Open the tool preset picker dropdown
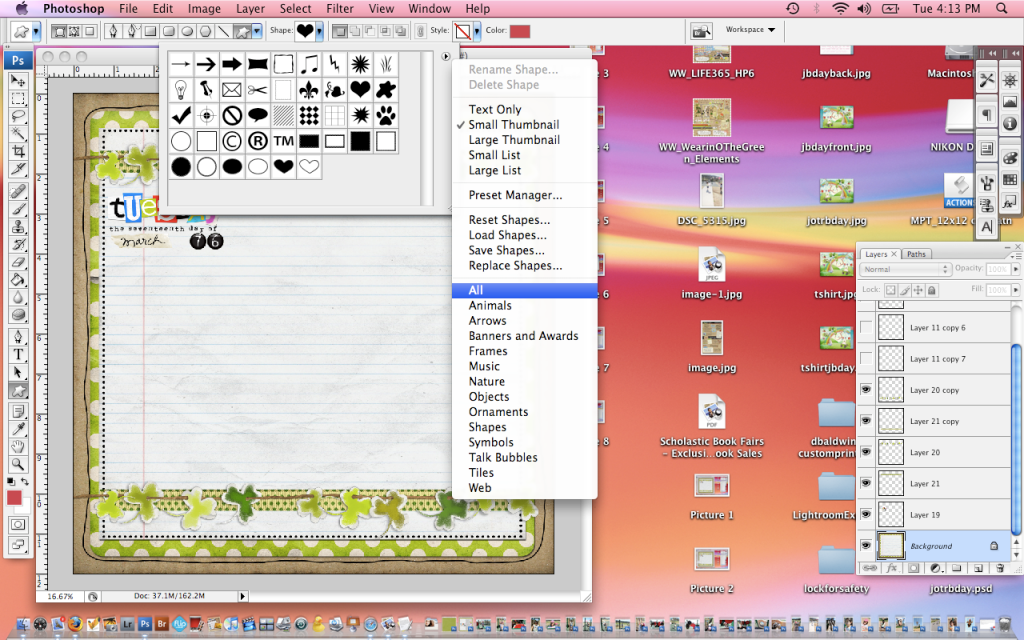 coord(36,31)
